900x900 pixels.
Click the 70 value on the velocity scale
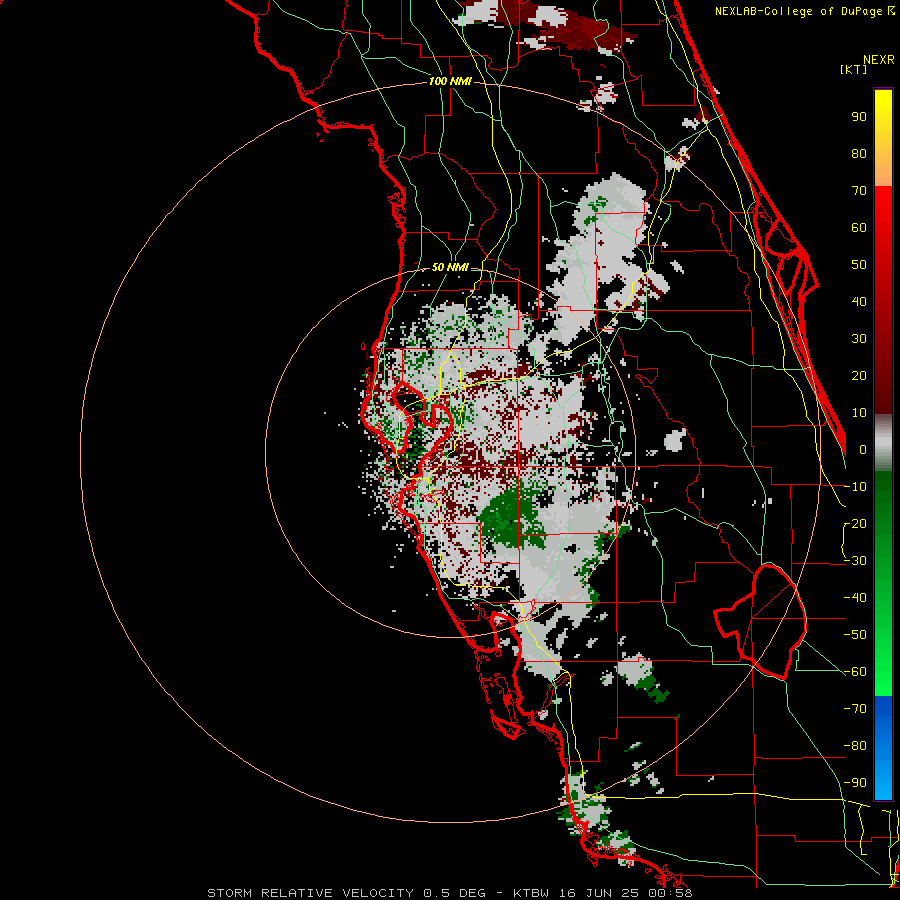pos(859,191)
